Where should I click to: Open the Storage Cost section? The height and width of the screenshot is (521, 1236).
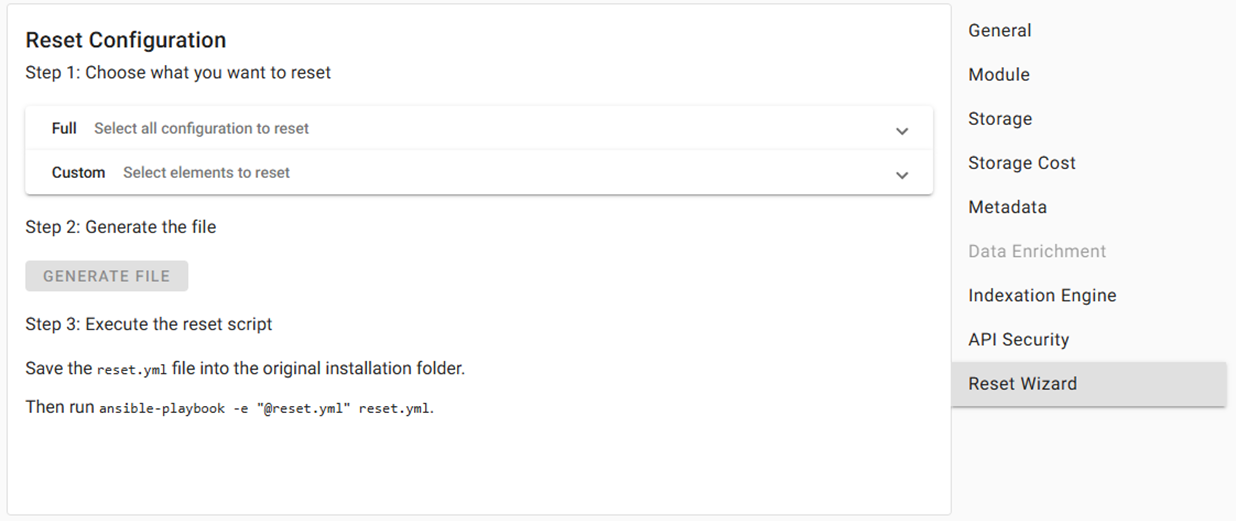[x=1022, y=163]
